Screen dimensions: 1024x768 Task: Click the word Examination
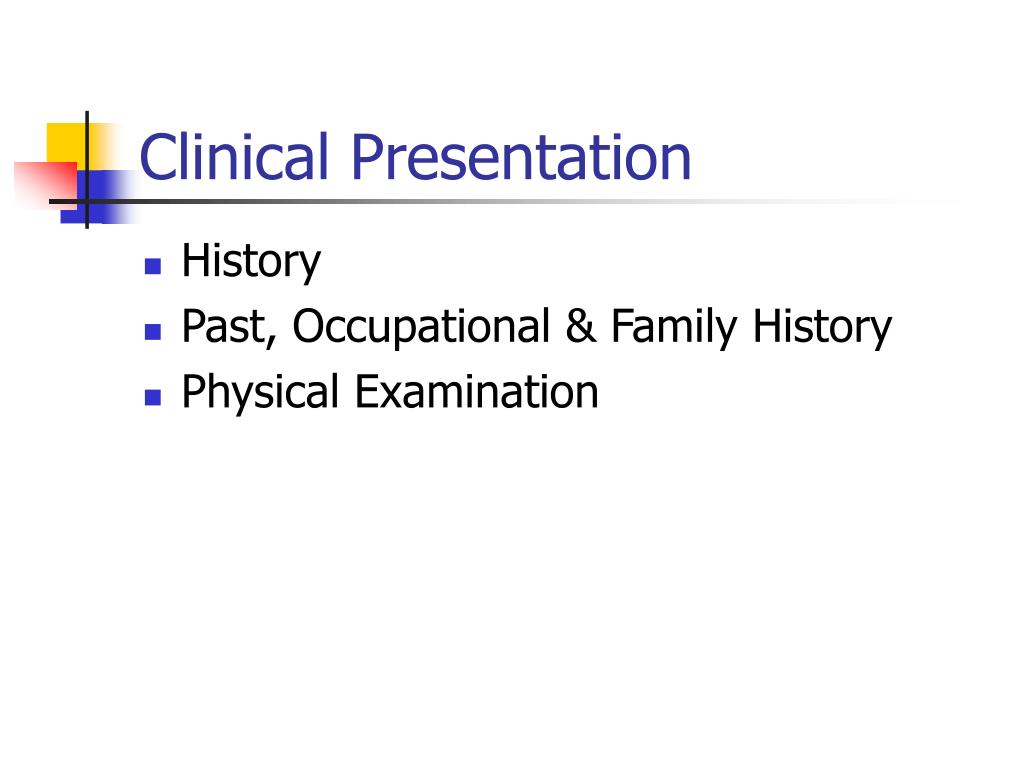click(476, 392)
